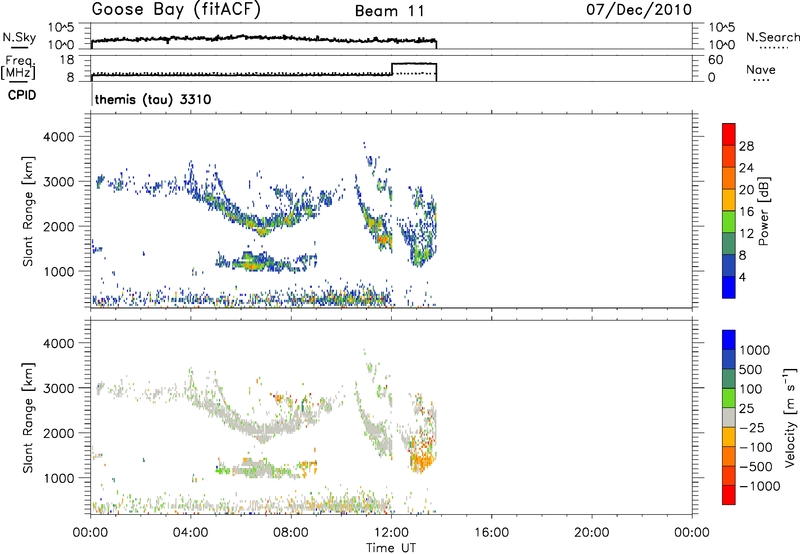Click the 16 label on the power colorbar
800x554 pixels.
[x=746, y=212]
